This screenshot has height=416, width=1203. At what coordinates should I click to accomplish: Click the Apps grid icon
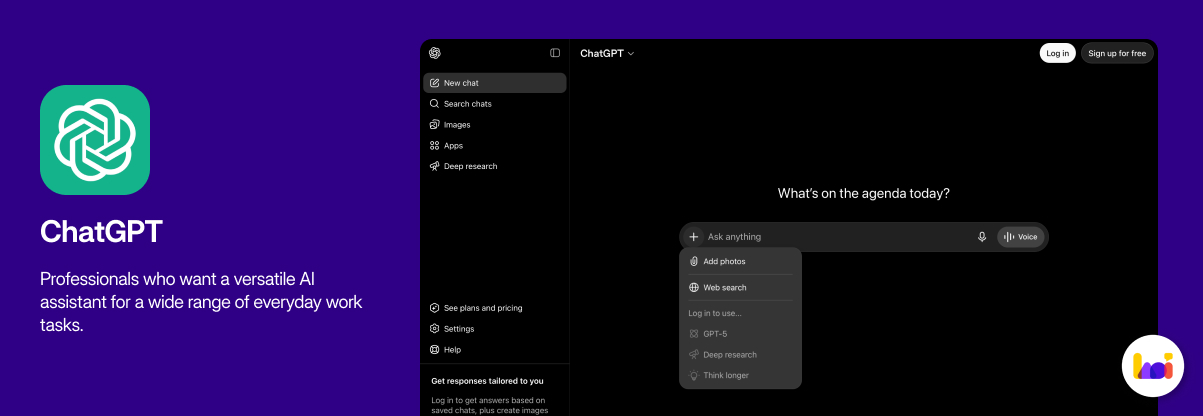tap(435, 146)
